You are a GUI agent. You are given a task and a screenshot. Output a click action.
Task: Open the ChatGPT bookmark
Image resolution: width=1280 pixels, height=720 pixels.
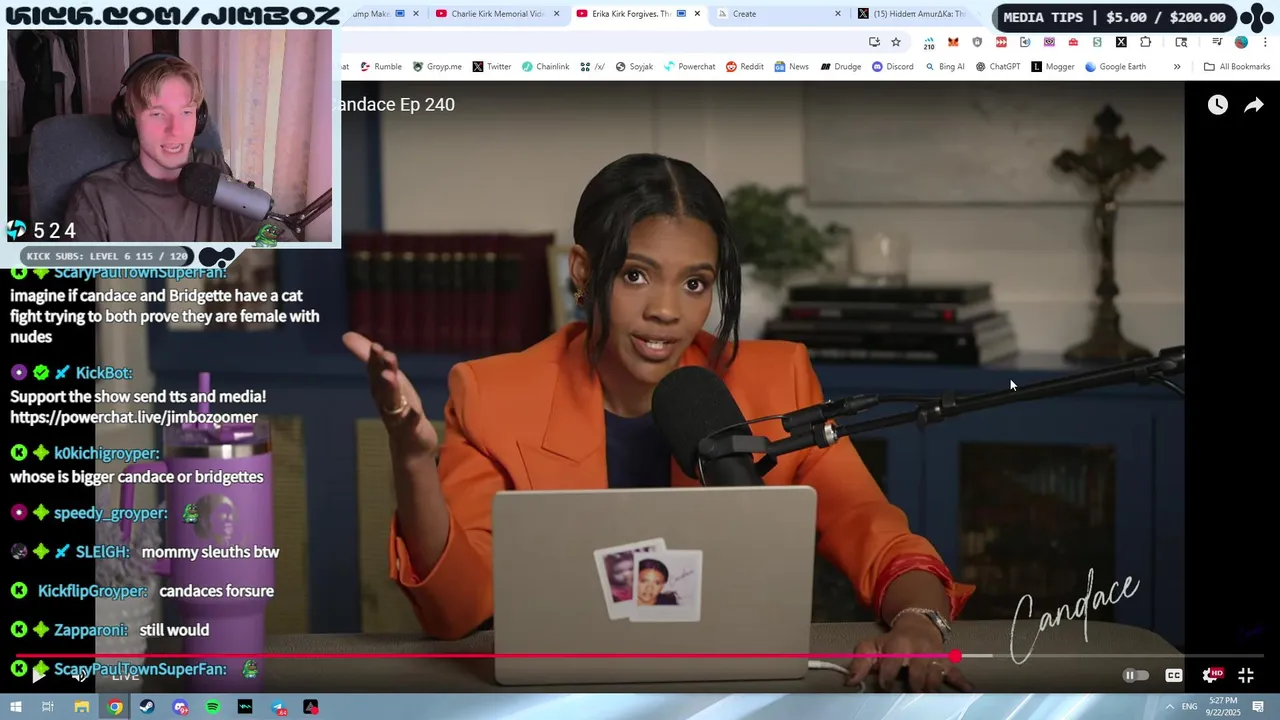pyautogui.click(x=998, y=67)
